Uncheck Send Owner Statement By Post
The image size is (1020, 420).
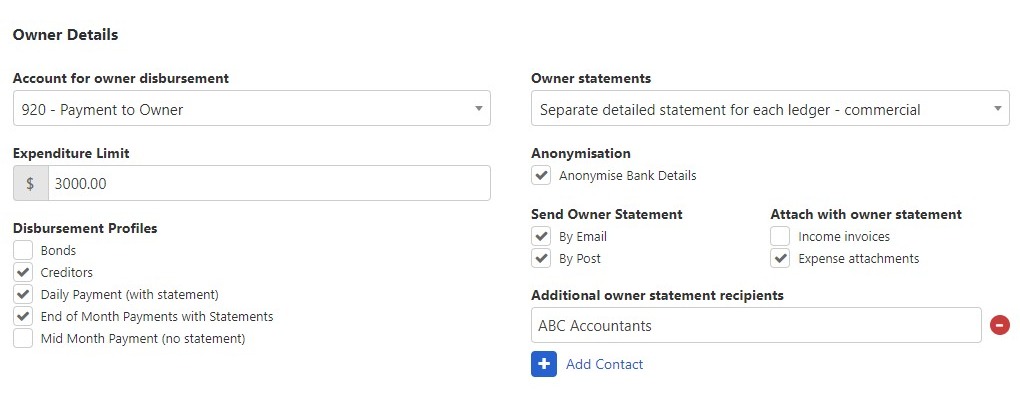(x=541, y=259)
